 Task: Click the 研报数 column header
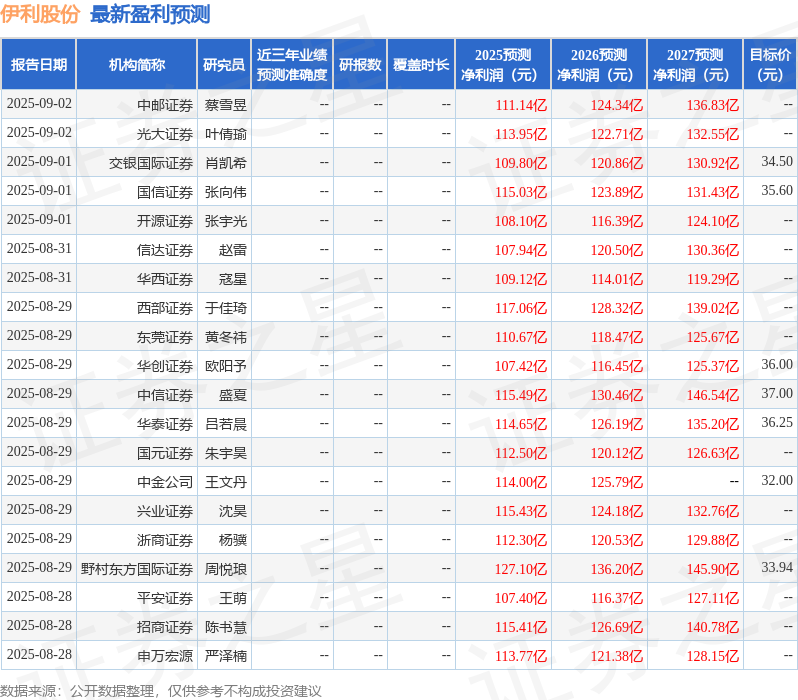coord(360,65)
